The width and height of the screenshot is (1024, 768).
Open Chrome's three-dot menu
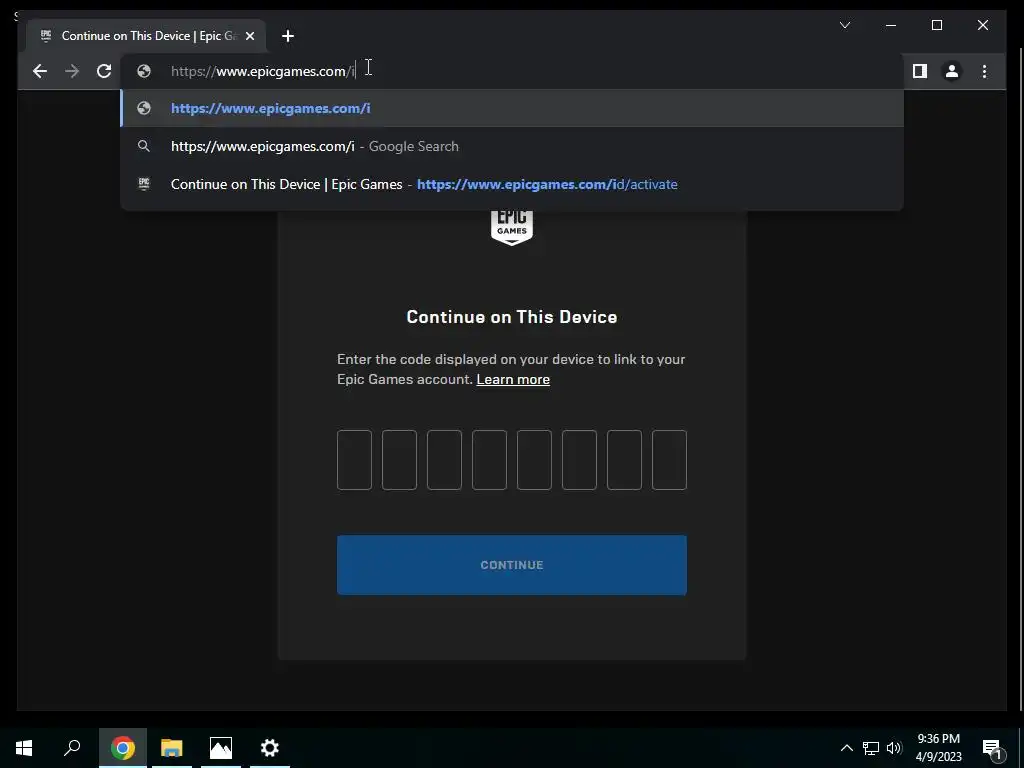(984, 71)
